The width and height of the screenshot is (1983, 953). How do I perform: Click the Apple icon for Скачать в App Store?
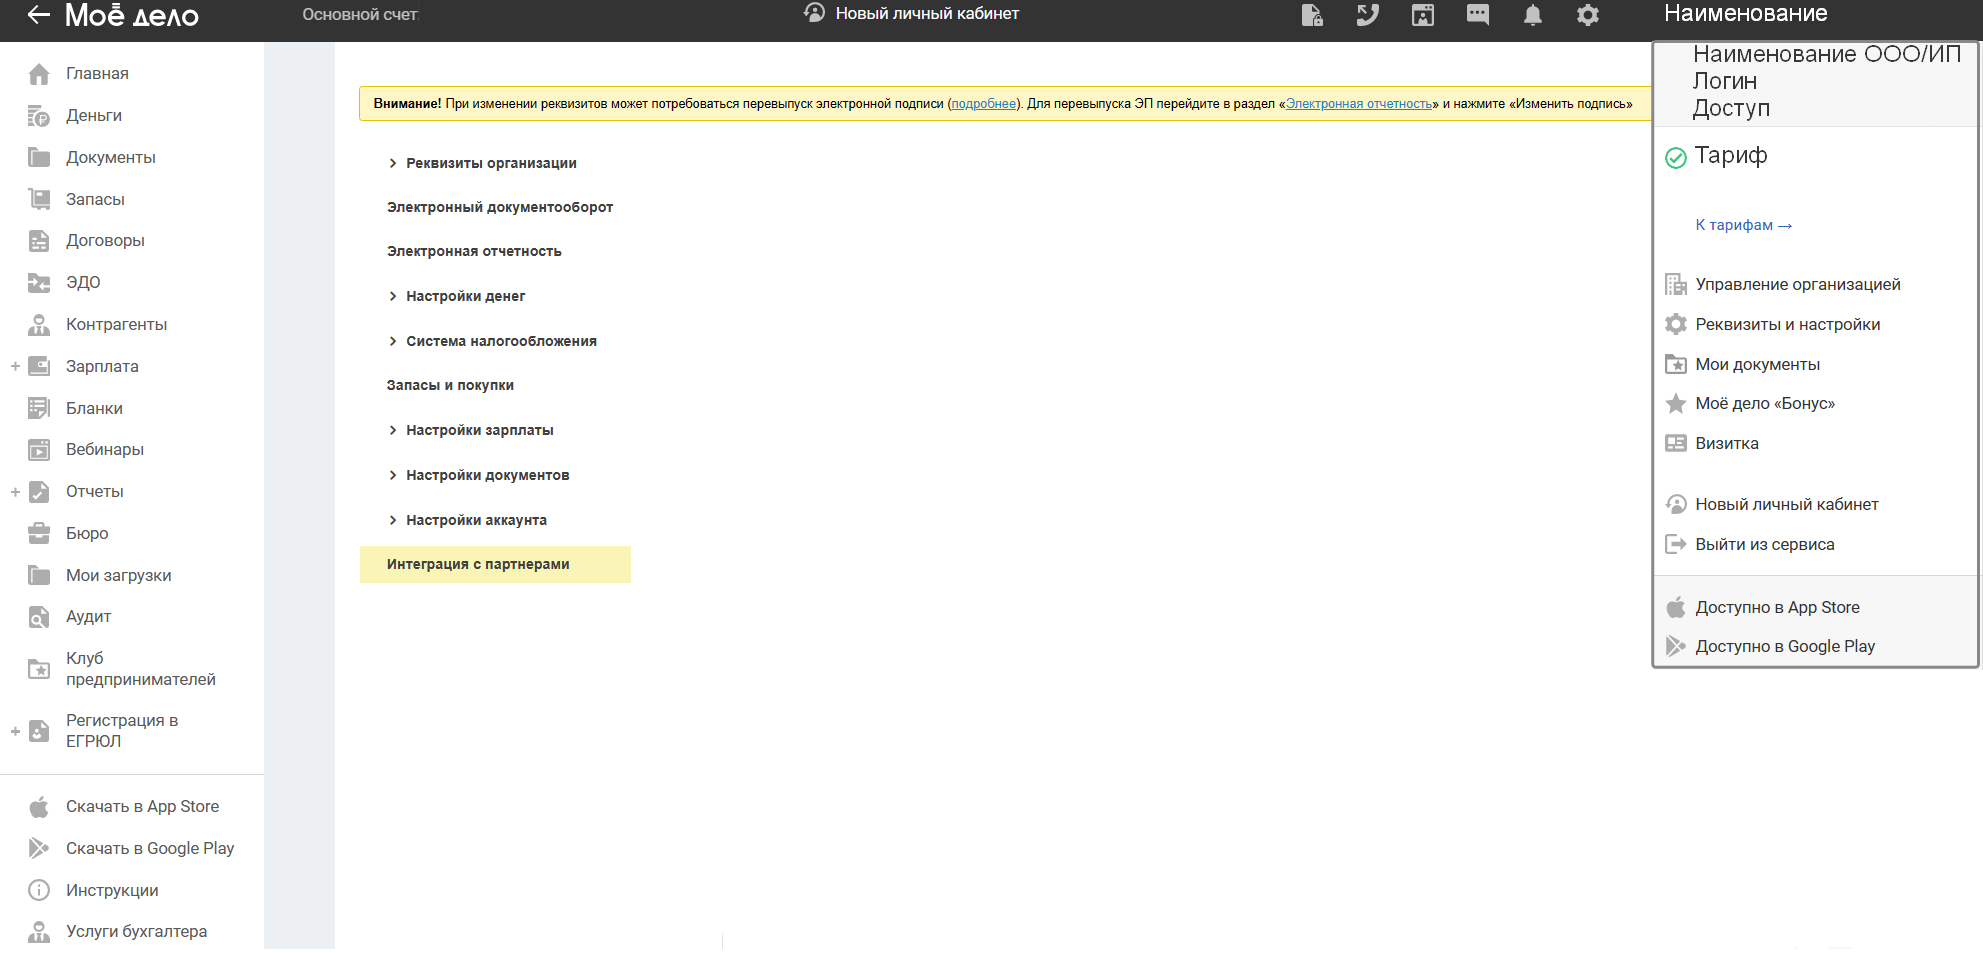[x=39, y=807]
